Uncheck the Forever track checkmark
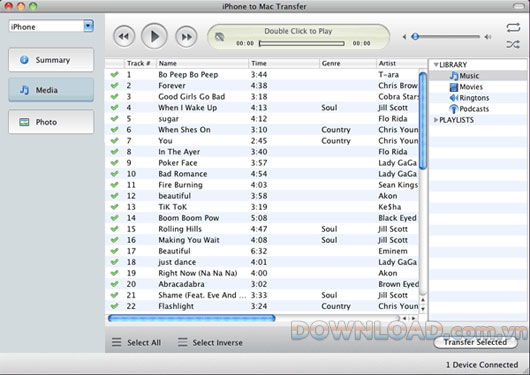This screenshot has height=375, width=530. 115,86
